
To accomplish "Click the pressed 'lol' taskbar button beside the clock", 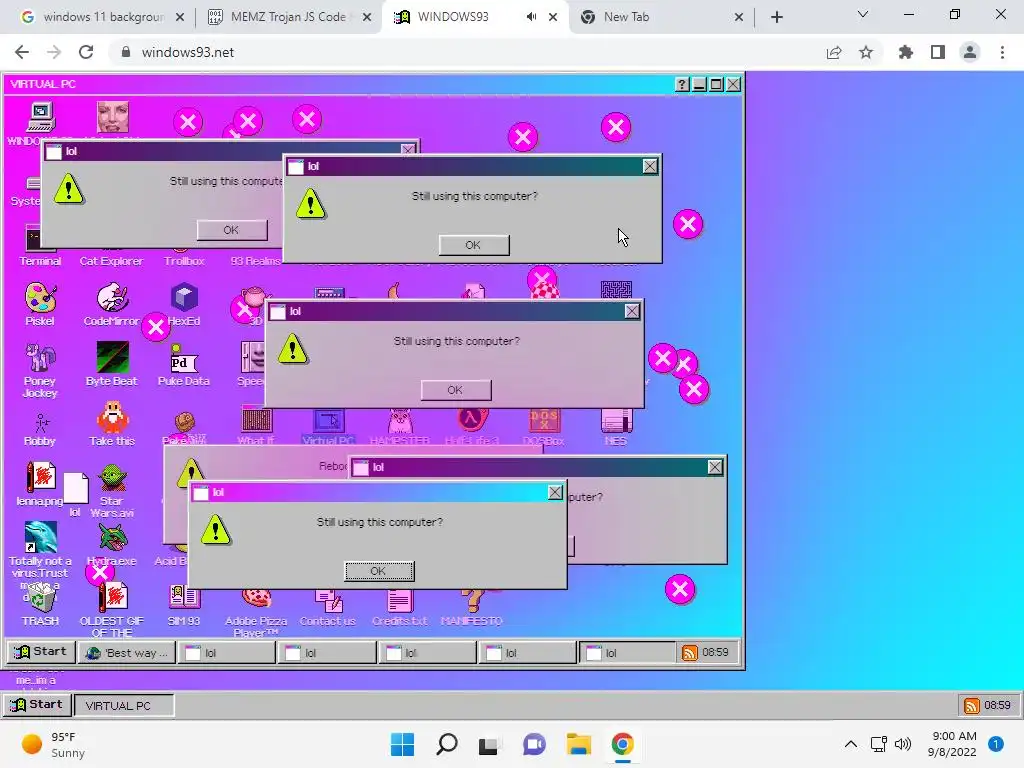I will tap(627, 652).
